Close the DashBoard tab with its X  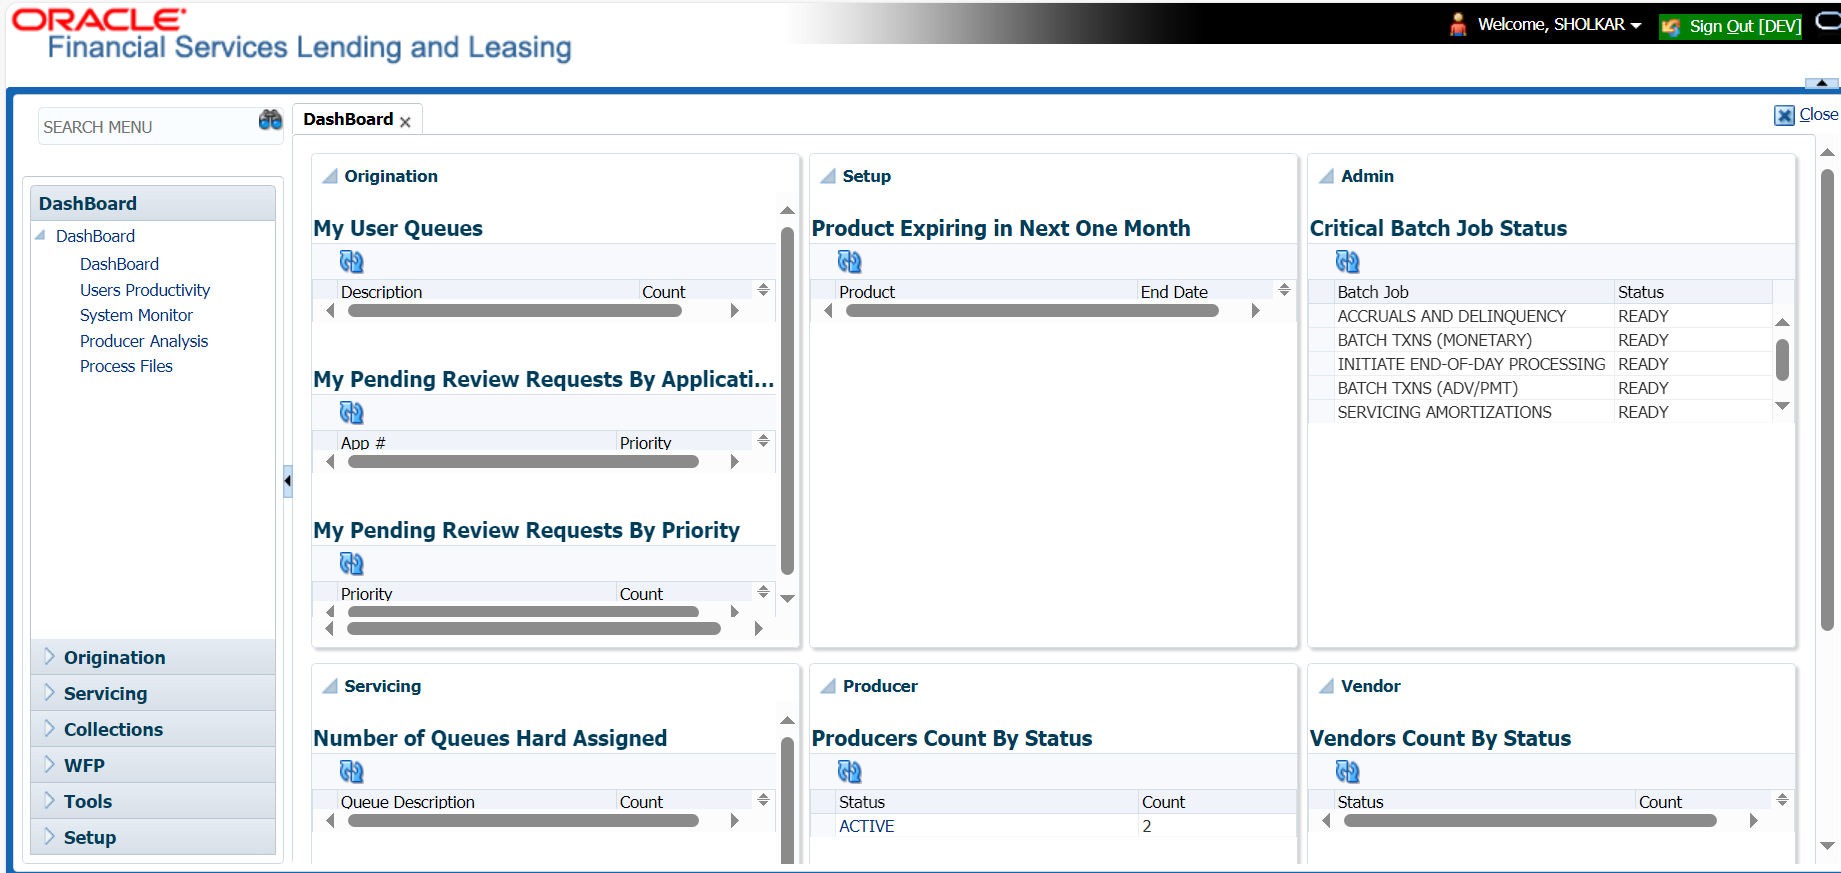405,122
